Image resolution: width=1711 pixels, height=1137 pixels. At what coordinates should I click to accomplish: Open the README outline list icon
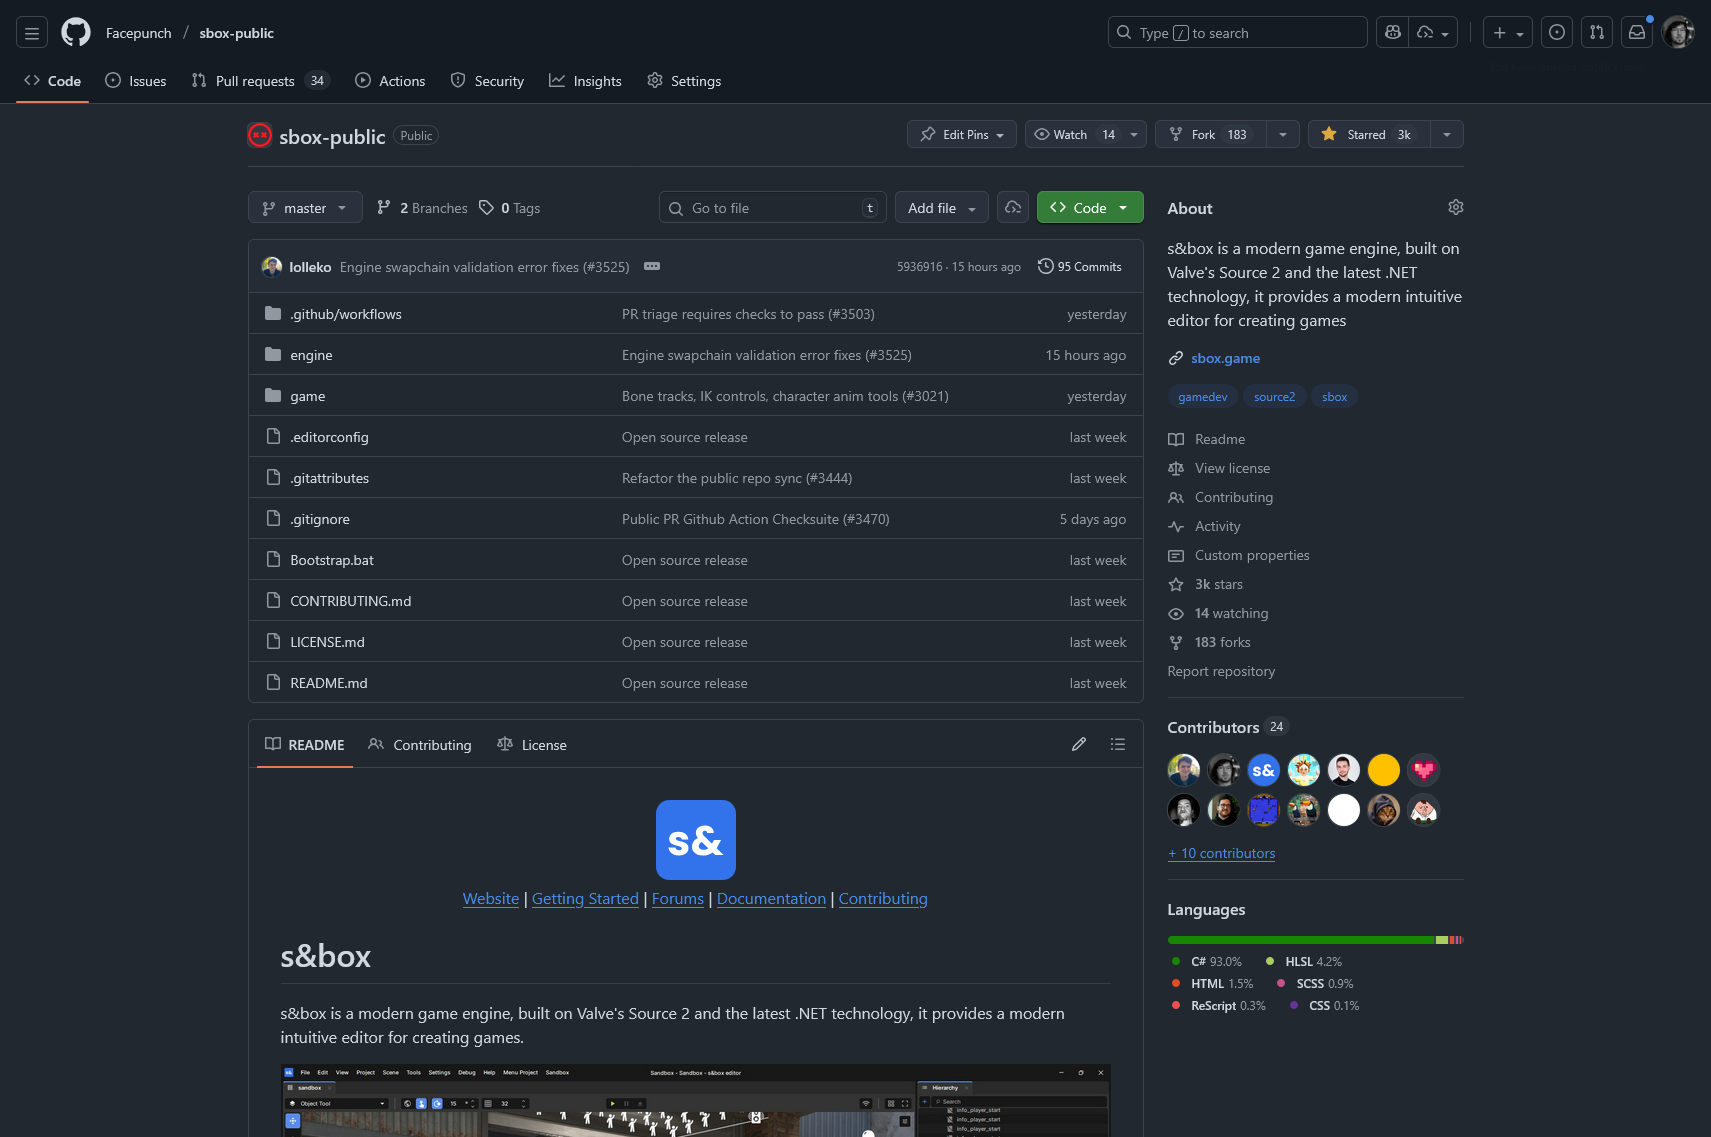click(x=1117, y=744)
